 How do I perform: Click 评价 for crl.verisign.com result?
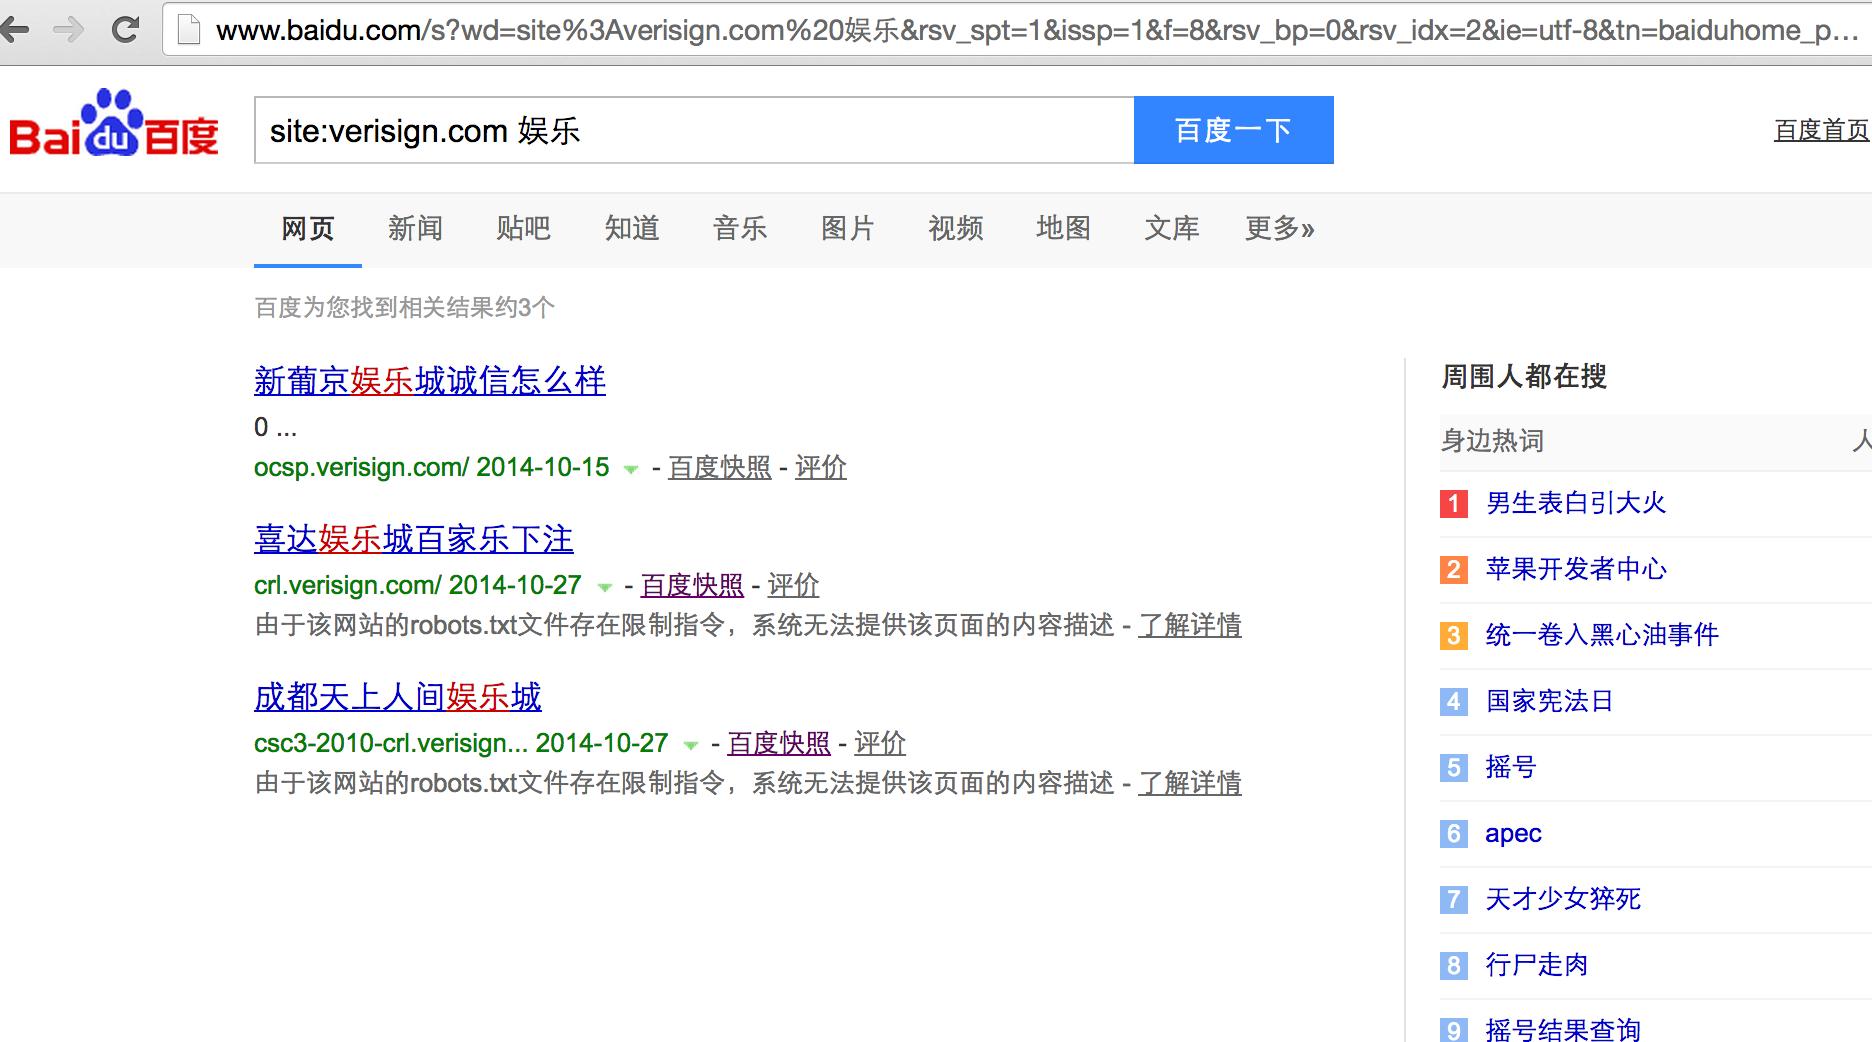pos(793,585)
